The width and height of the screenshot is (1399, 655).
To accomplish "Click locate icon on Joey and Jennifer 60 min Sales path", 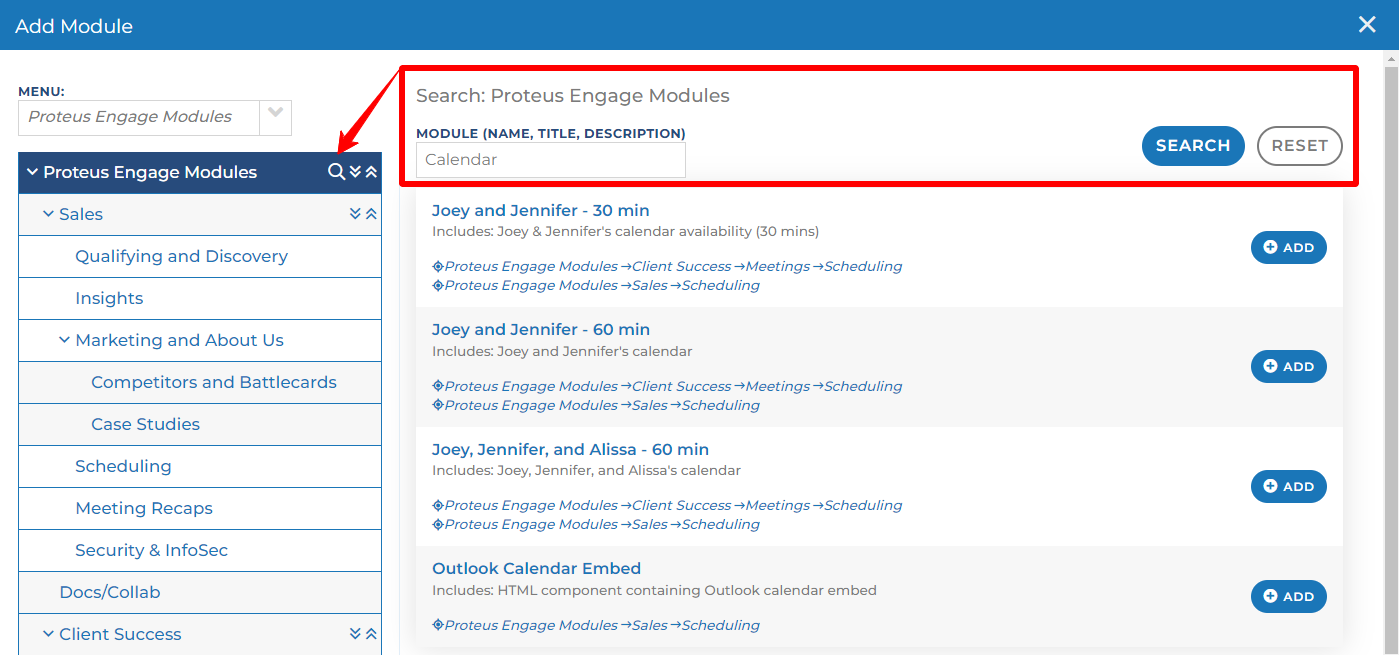I will point(438,406).
